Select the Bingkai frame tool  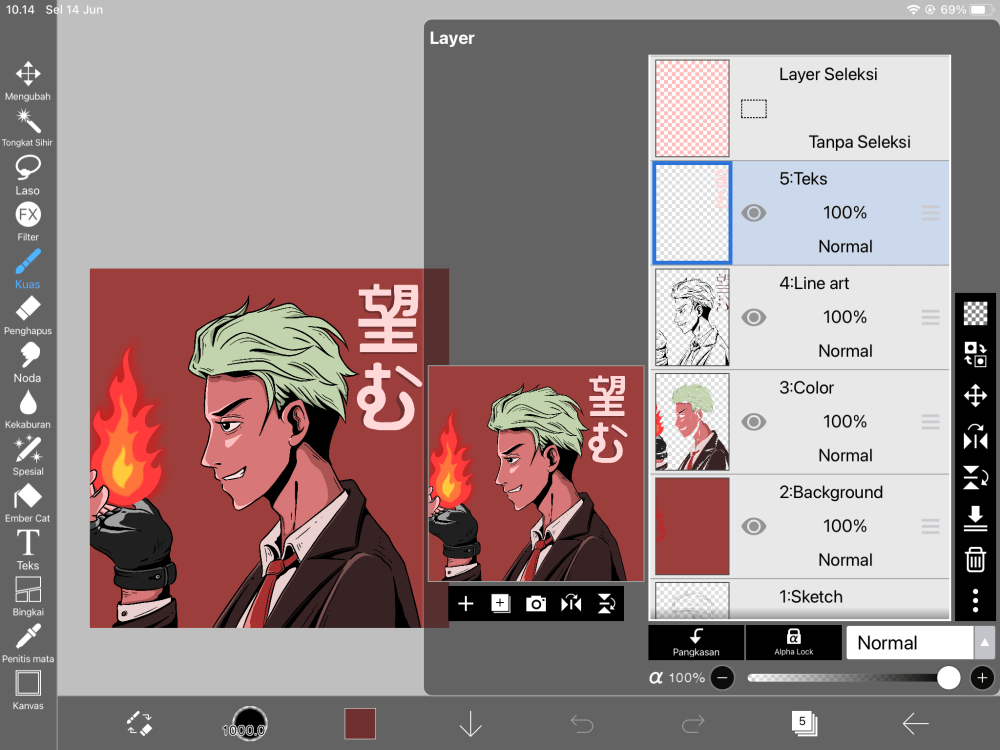coord(27,596)
